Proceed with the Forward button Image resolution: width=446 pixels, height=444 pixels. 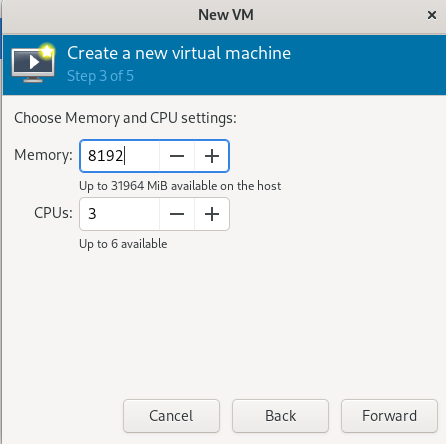[x=389, y=416]
